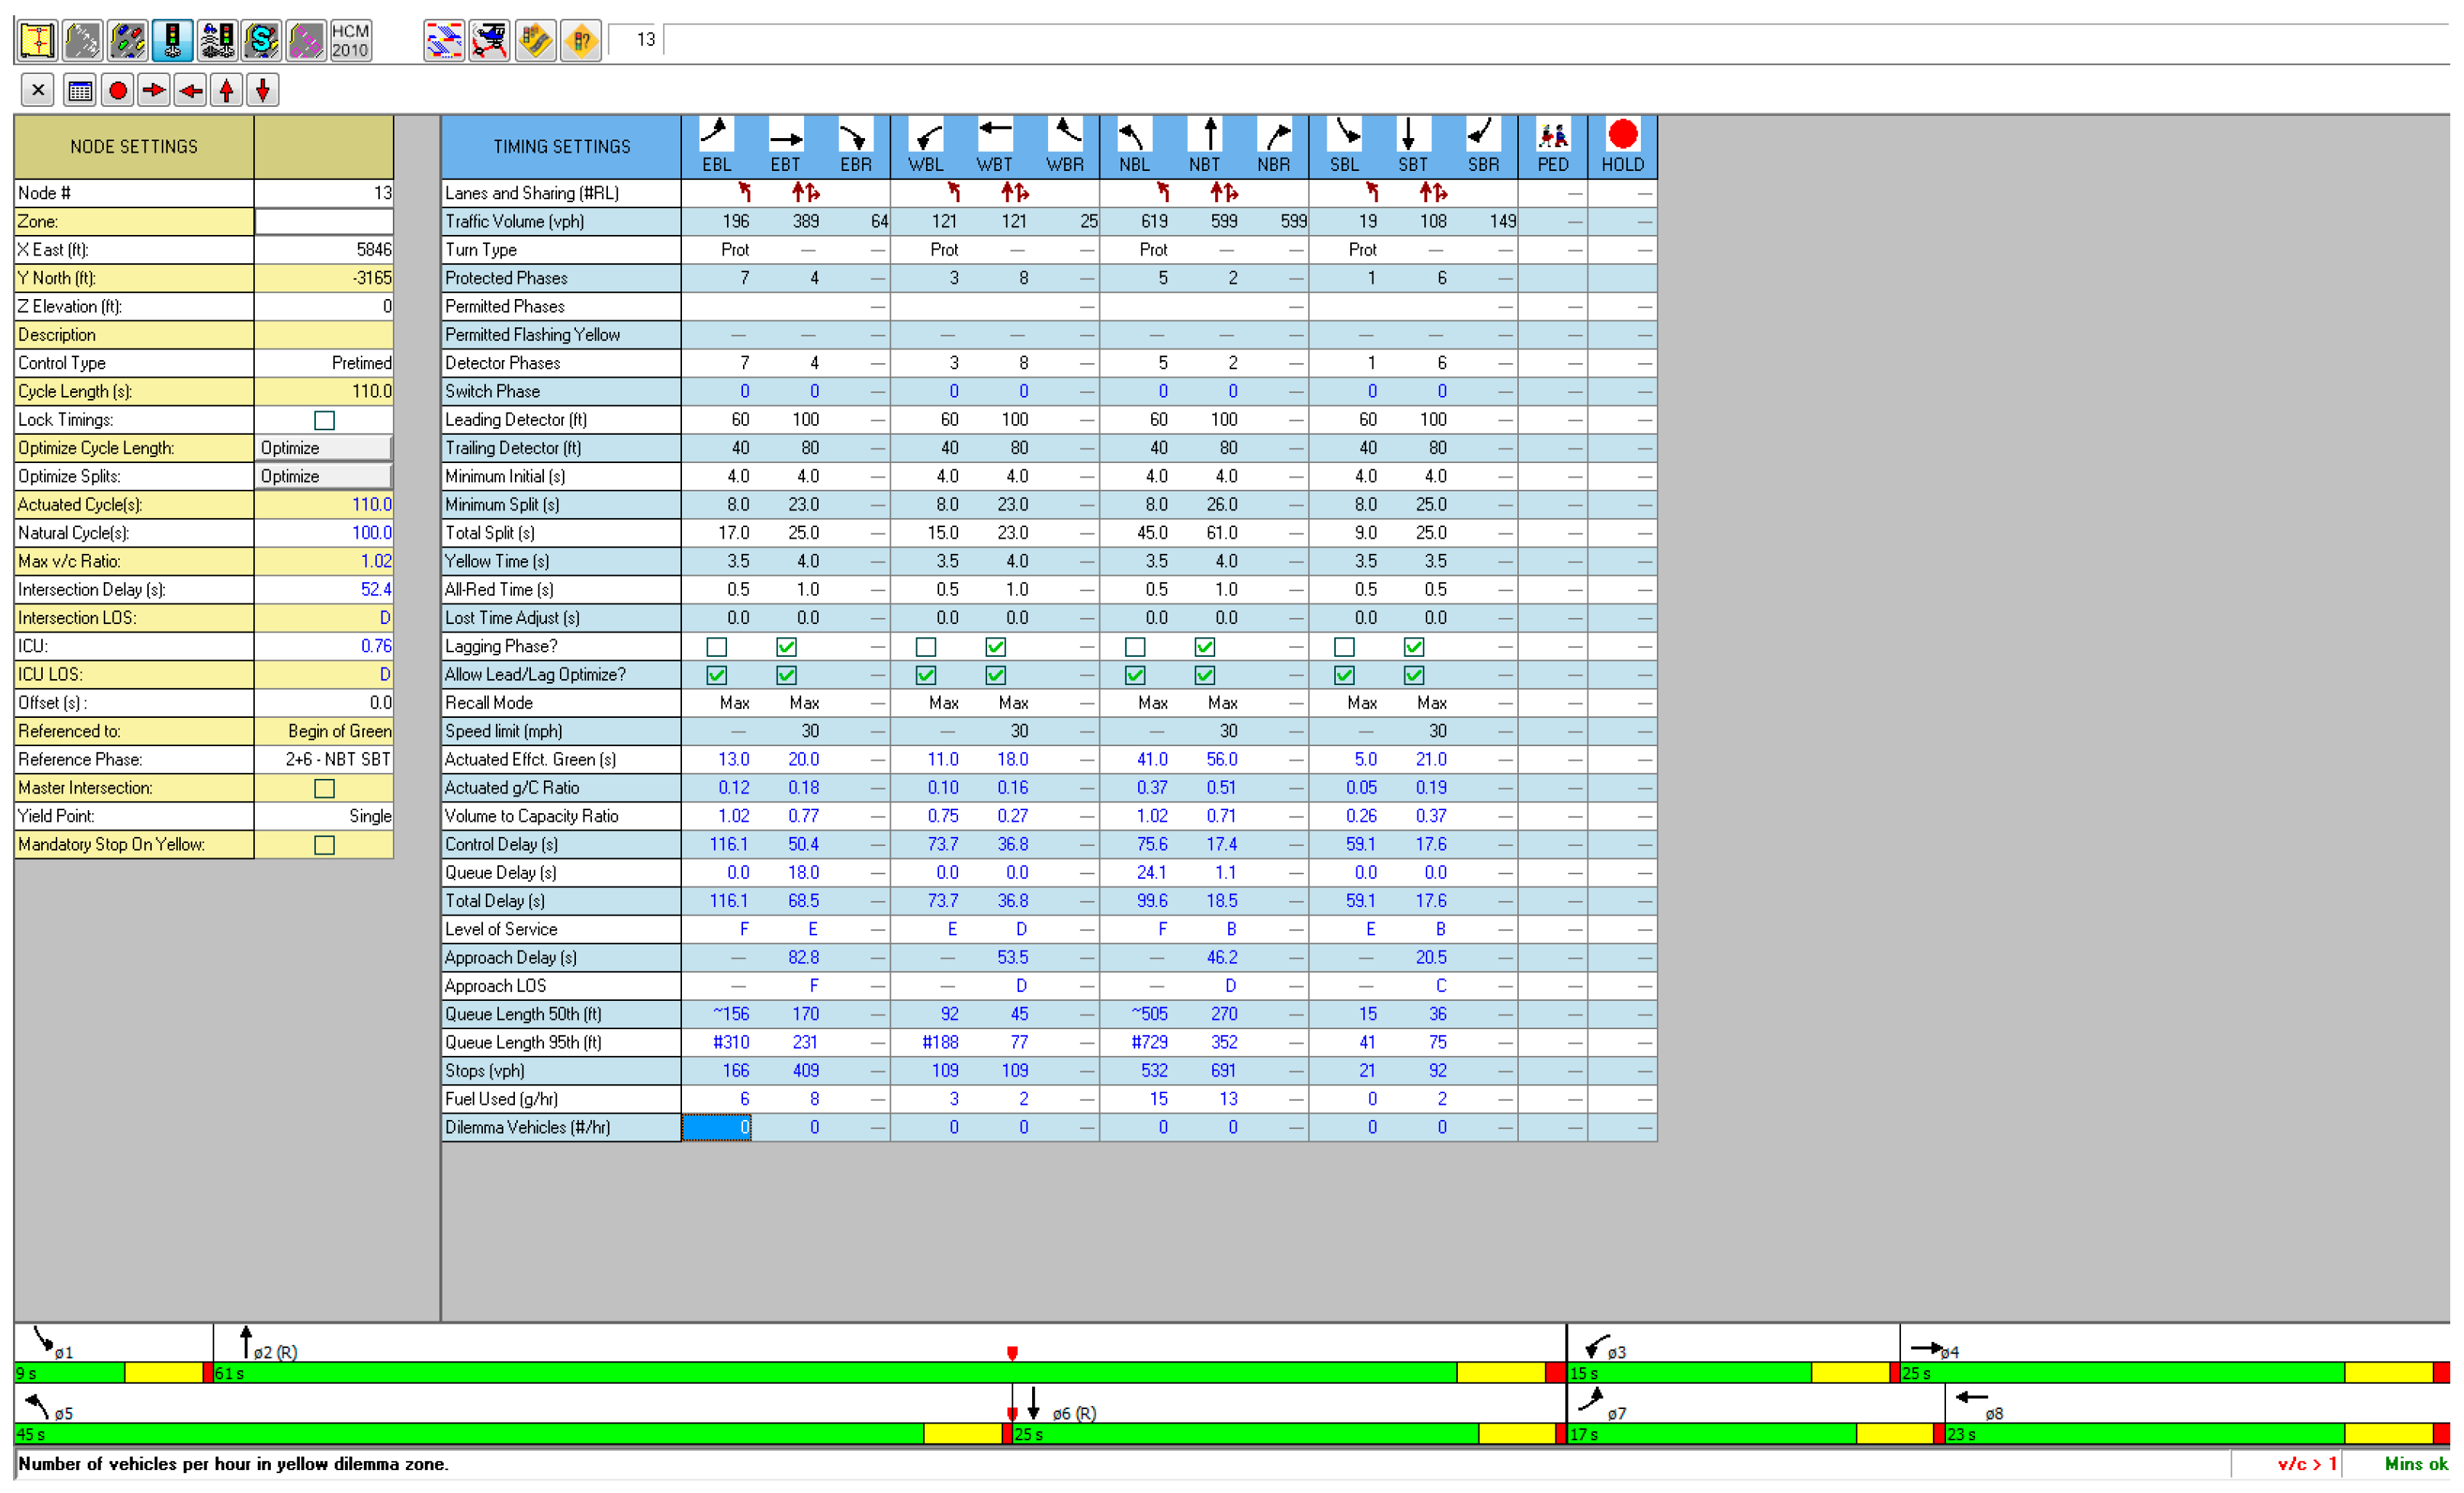The width and height of the screenshot is (2464, 1493).
Task: Click the red circle button
Action: [x=117, y=91]
